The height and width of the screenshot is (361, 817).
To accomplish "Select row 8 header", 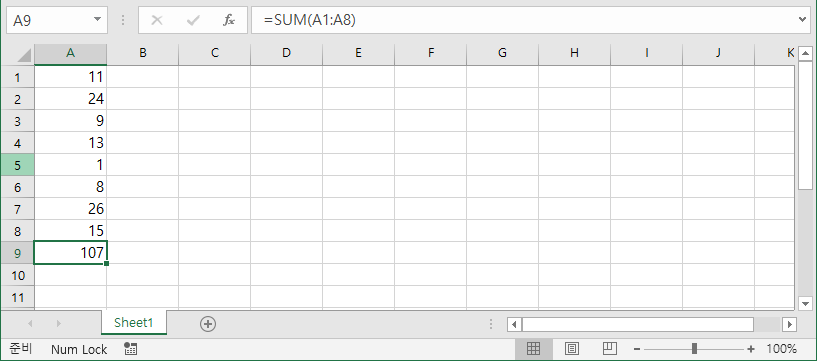I will [x=18, y=231].
